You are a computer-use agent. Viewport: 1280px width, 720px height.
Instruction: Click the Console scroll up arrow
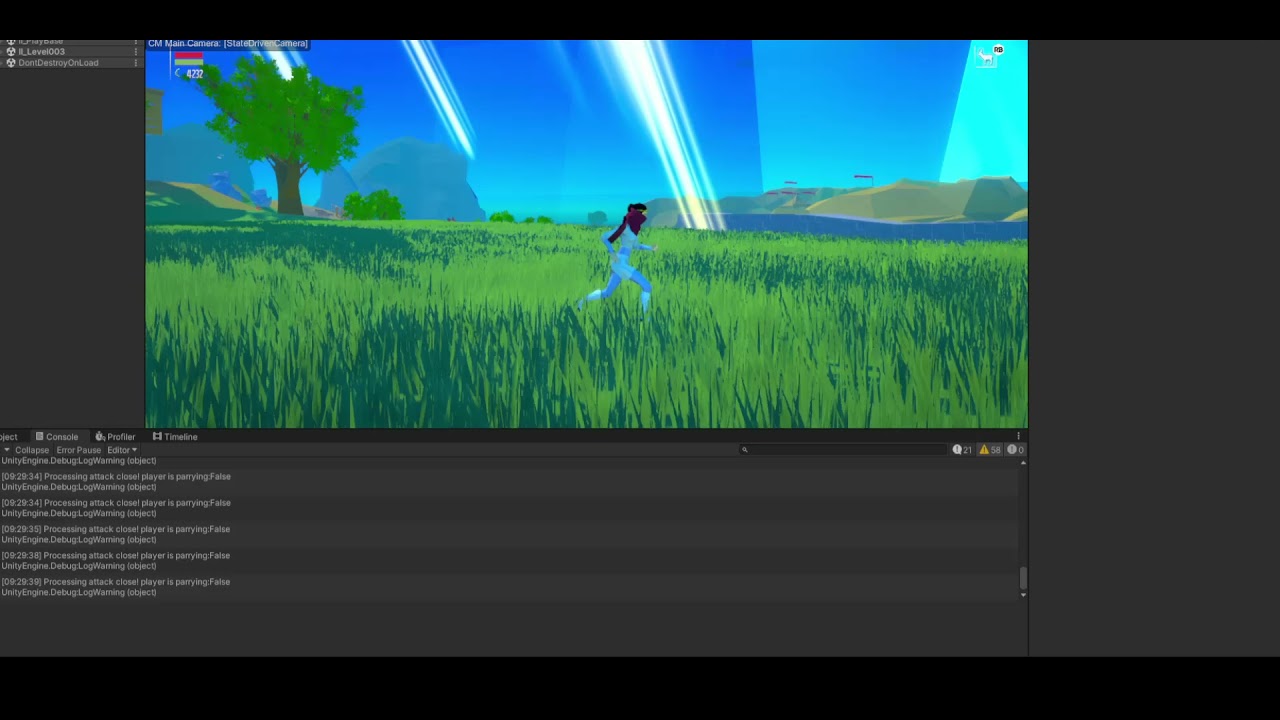[x=1023, y=463]
